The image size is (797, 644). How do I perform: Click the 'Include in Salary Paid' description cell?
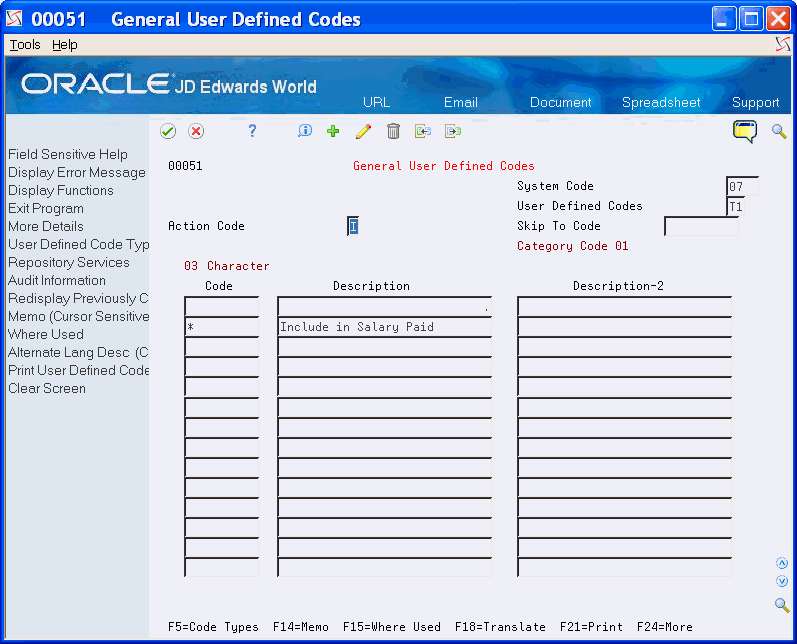384,327
